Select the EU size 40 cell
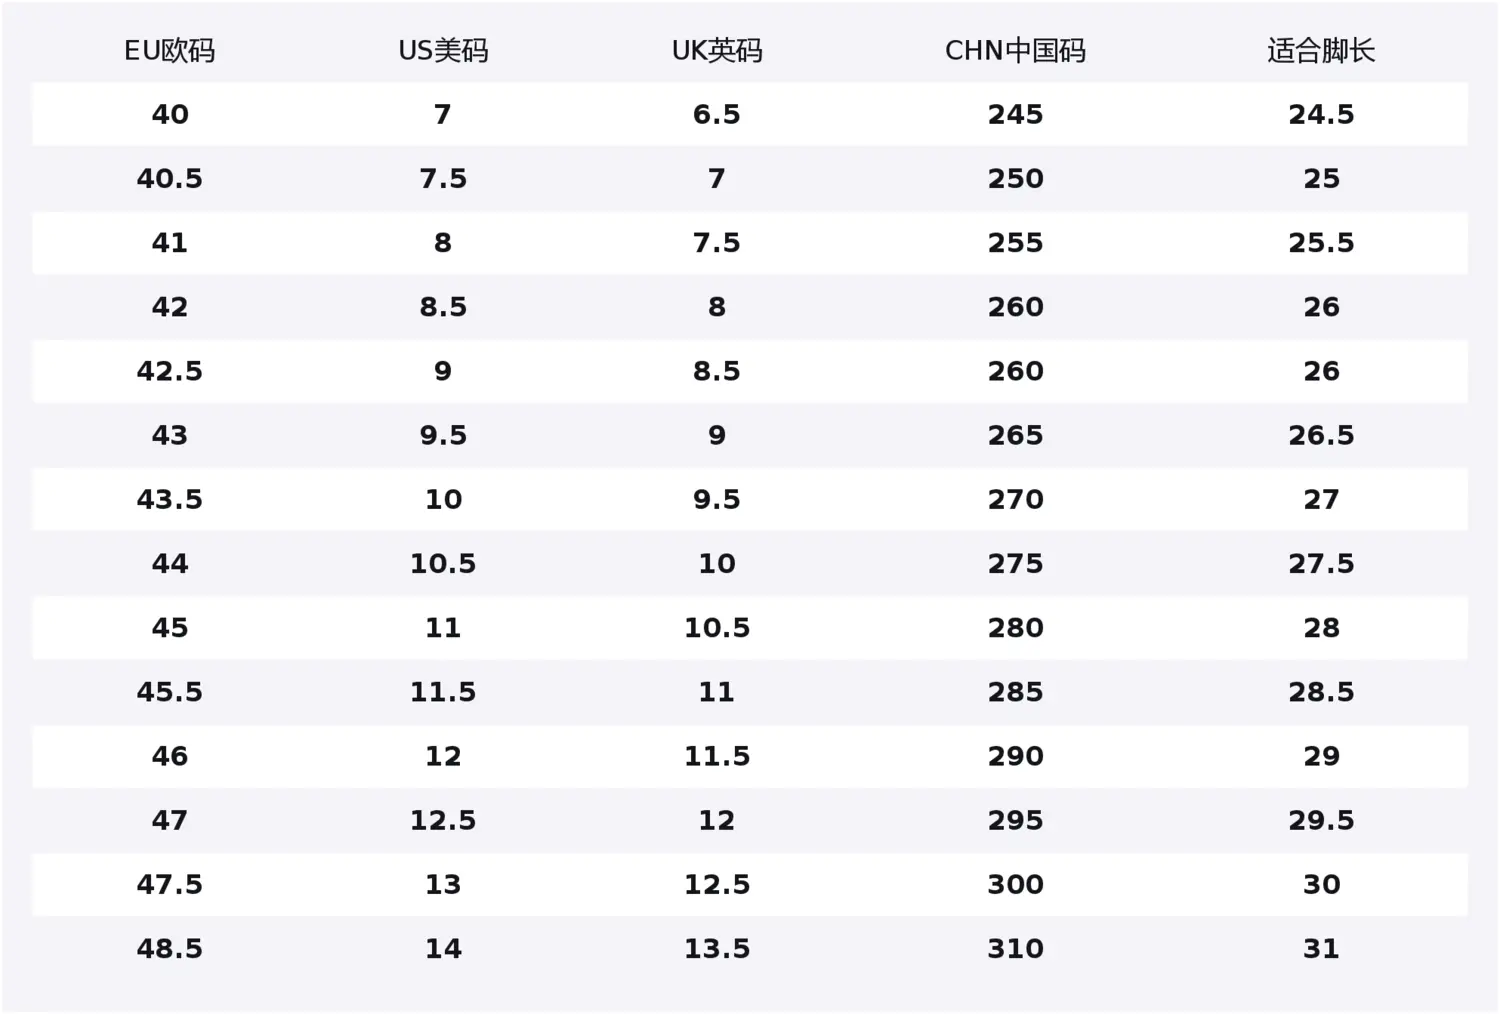Image resolution: width=1500 pixels, height=1014 pixels. pyautogui.click(x=170, y=115)
